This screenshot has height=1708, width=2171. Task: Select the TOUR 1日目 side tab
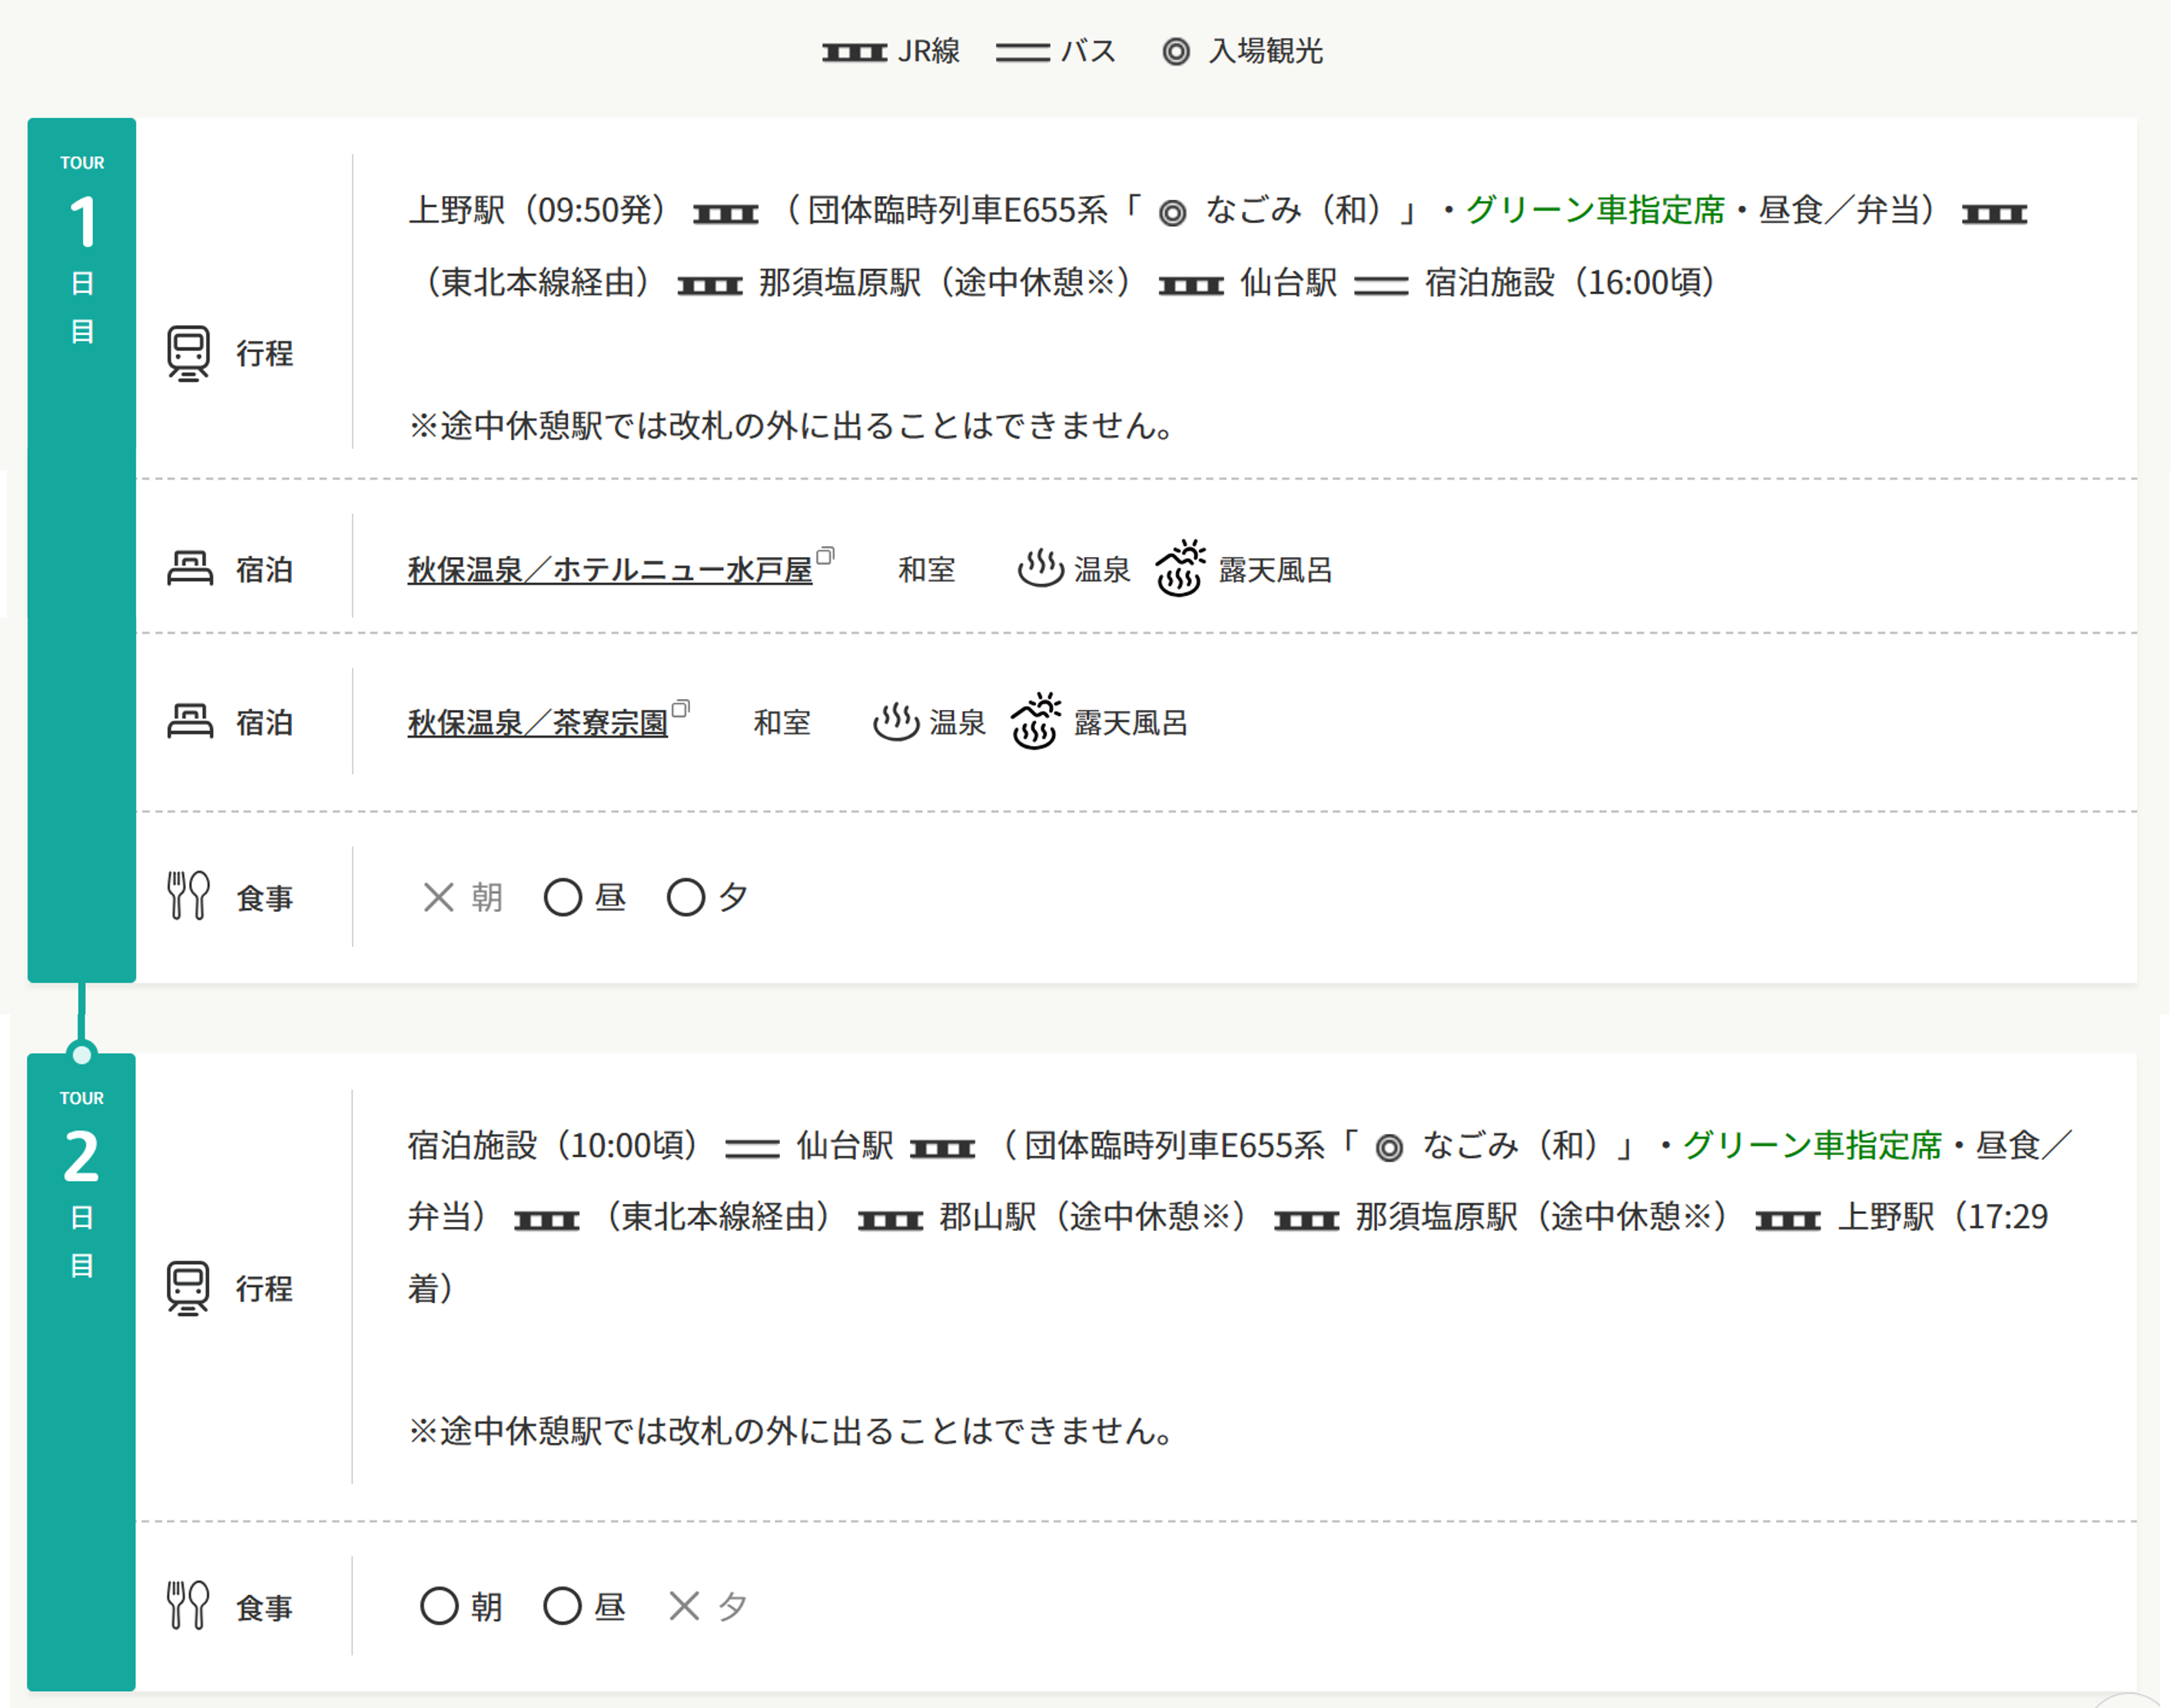point(82,550)
